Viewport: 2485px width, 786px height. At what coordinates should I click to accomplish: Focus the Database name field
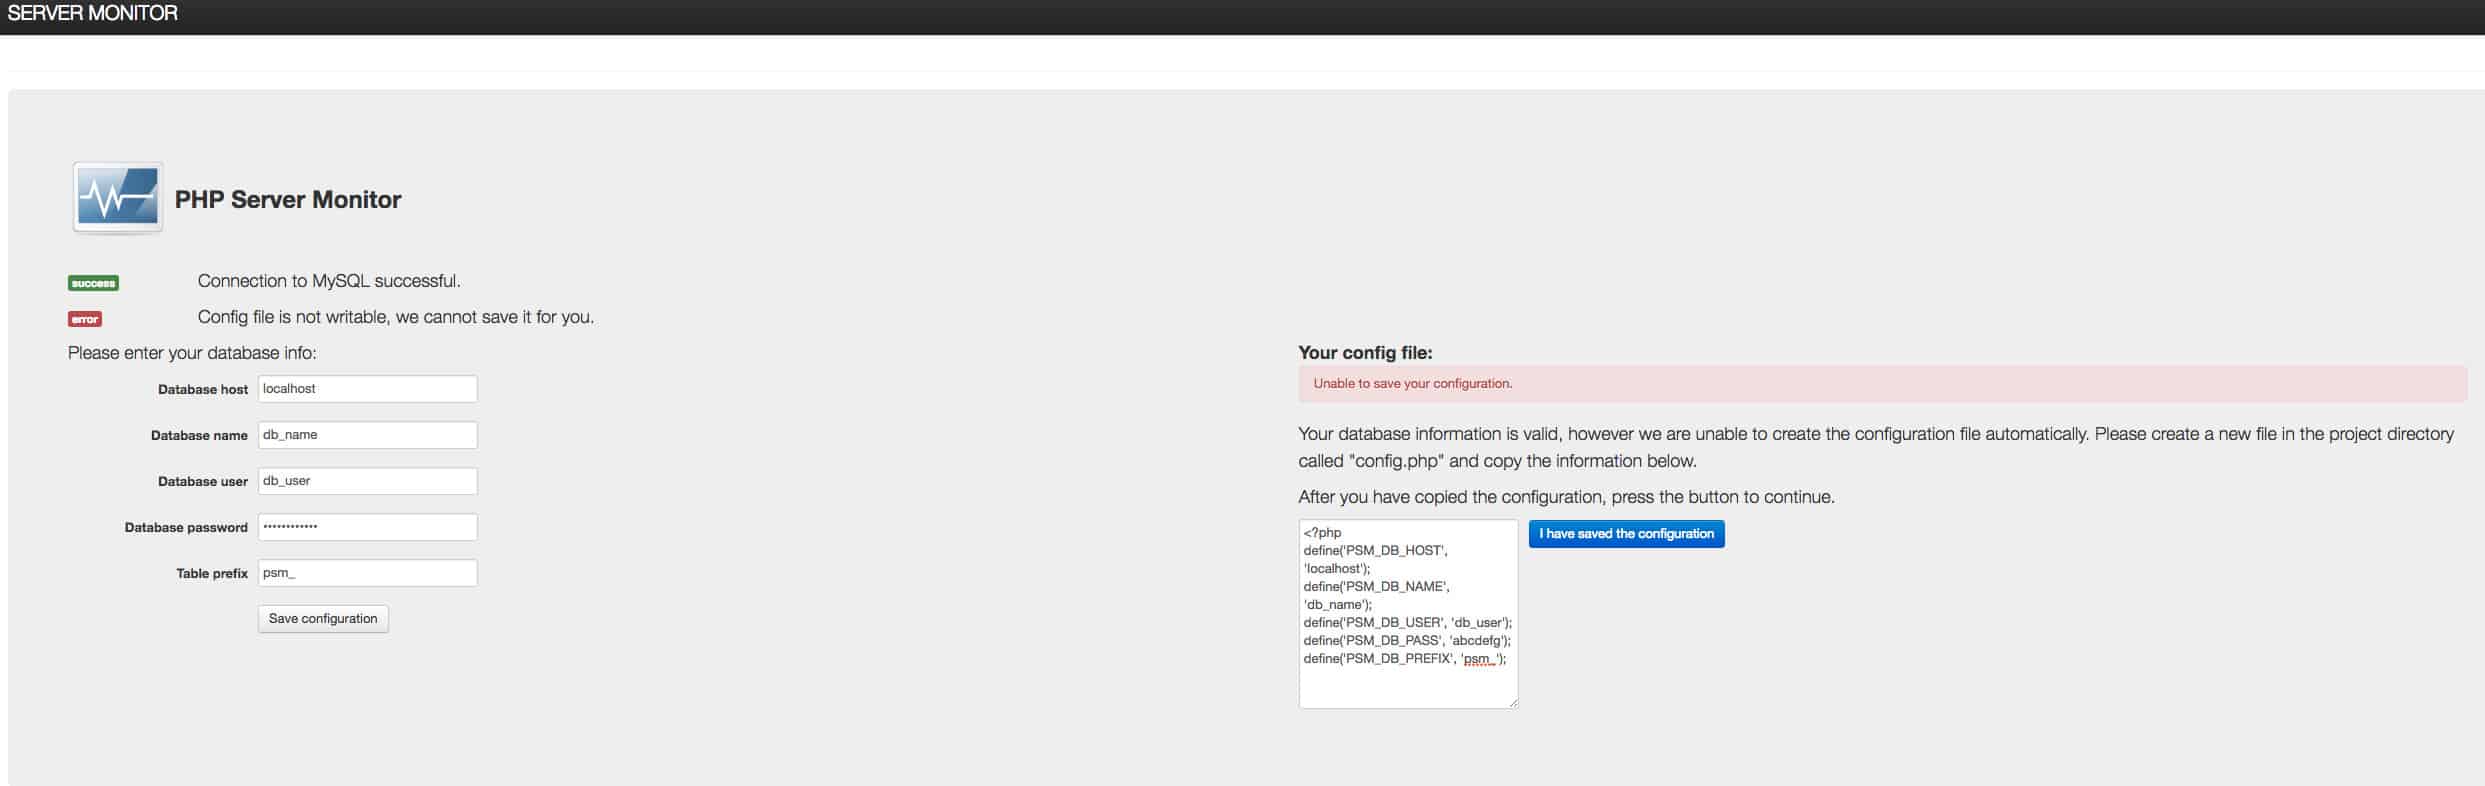[367, 435]
